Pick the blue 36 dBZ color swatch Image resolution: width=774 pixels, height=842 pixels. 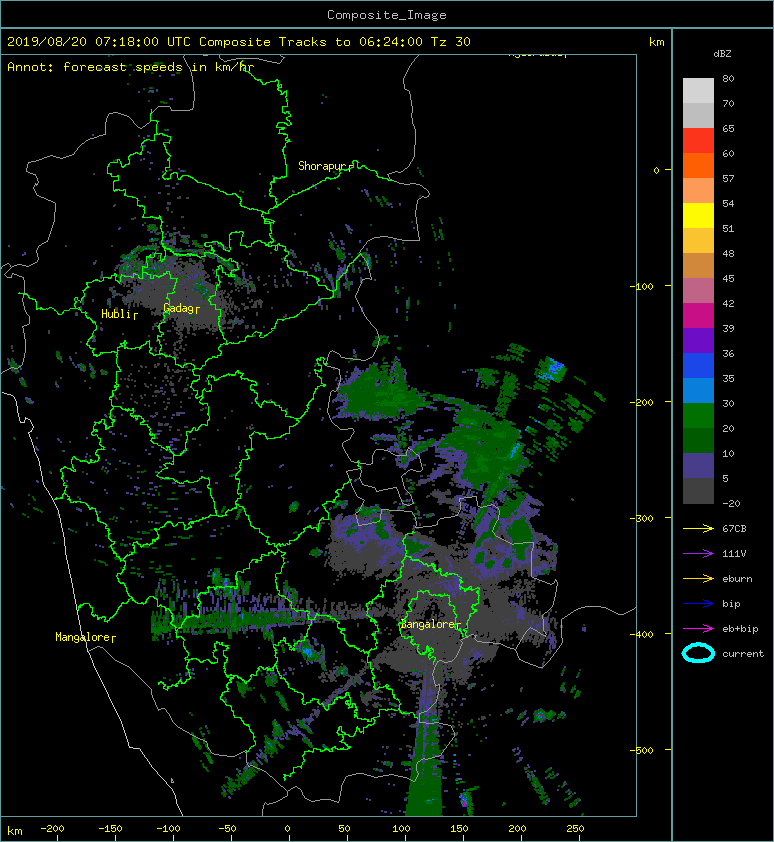pyautogui.click(x=698, y=366)
